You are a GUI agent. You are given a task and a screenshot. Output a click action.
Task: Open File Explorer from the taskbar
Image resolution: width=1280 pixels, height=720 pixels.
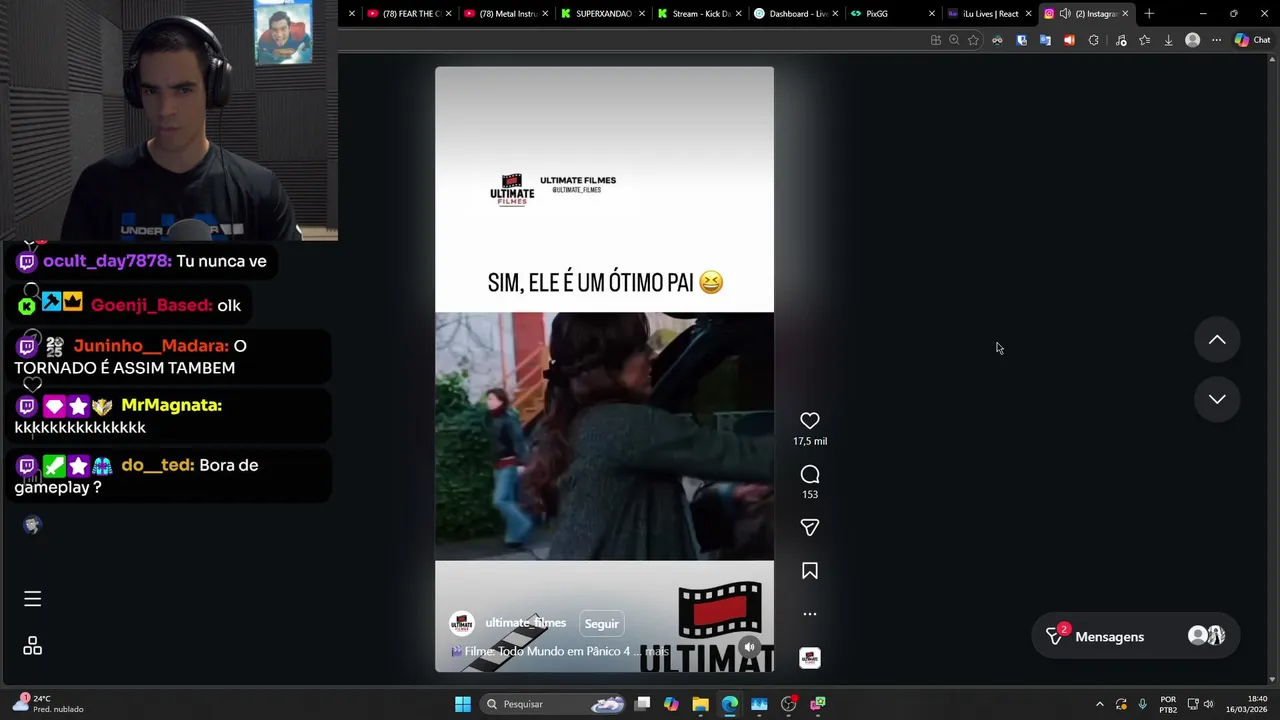(x=700, y=704)
